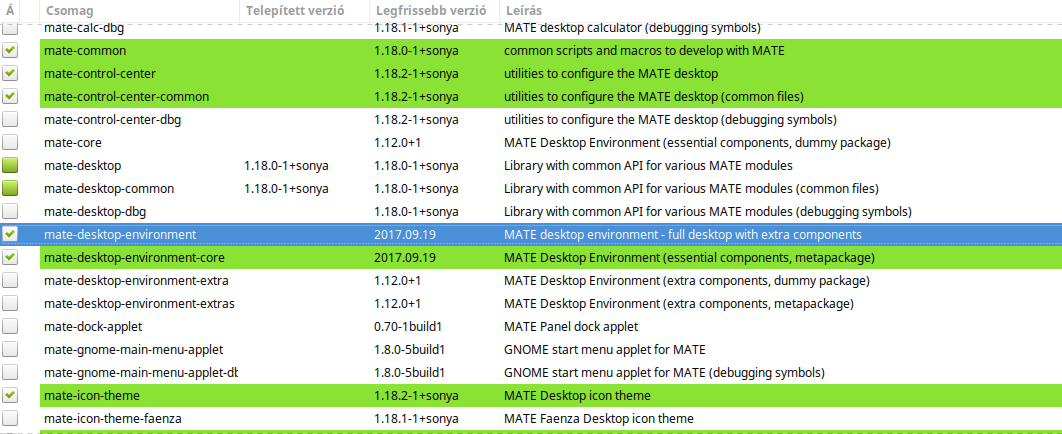This screenshot has height=434, width=1062.
Task: Click the installed status box of mate-desktop
Action: point(10,165)
